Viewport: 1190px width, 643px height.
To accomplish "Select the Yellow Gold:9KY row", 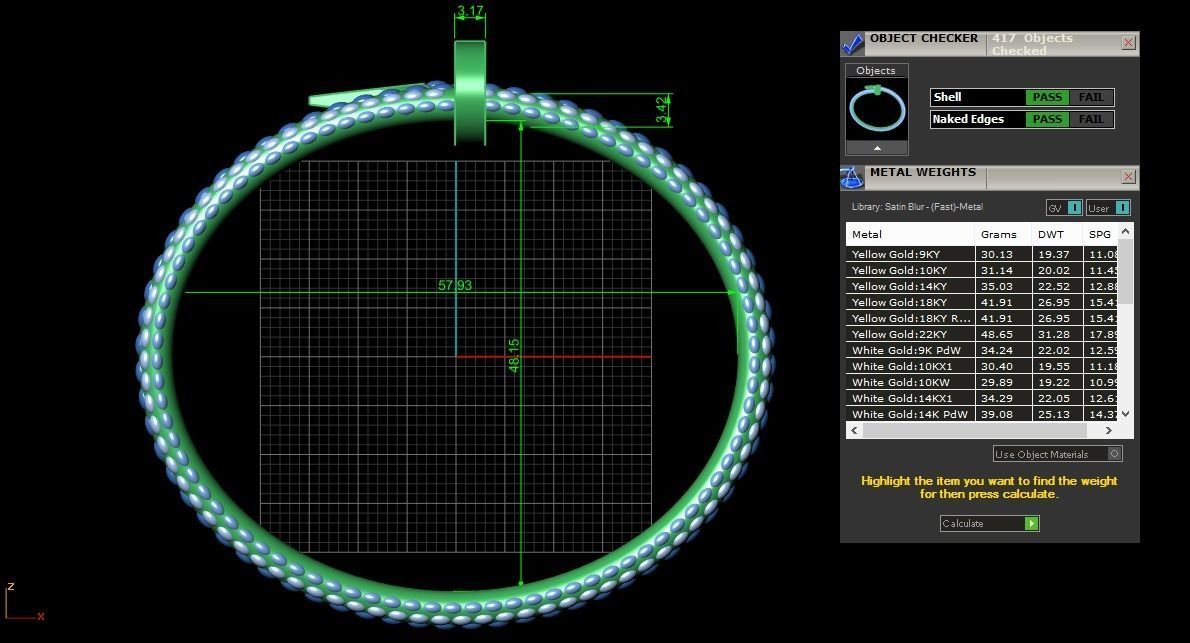I will (982, 254).
